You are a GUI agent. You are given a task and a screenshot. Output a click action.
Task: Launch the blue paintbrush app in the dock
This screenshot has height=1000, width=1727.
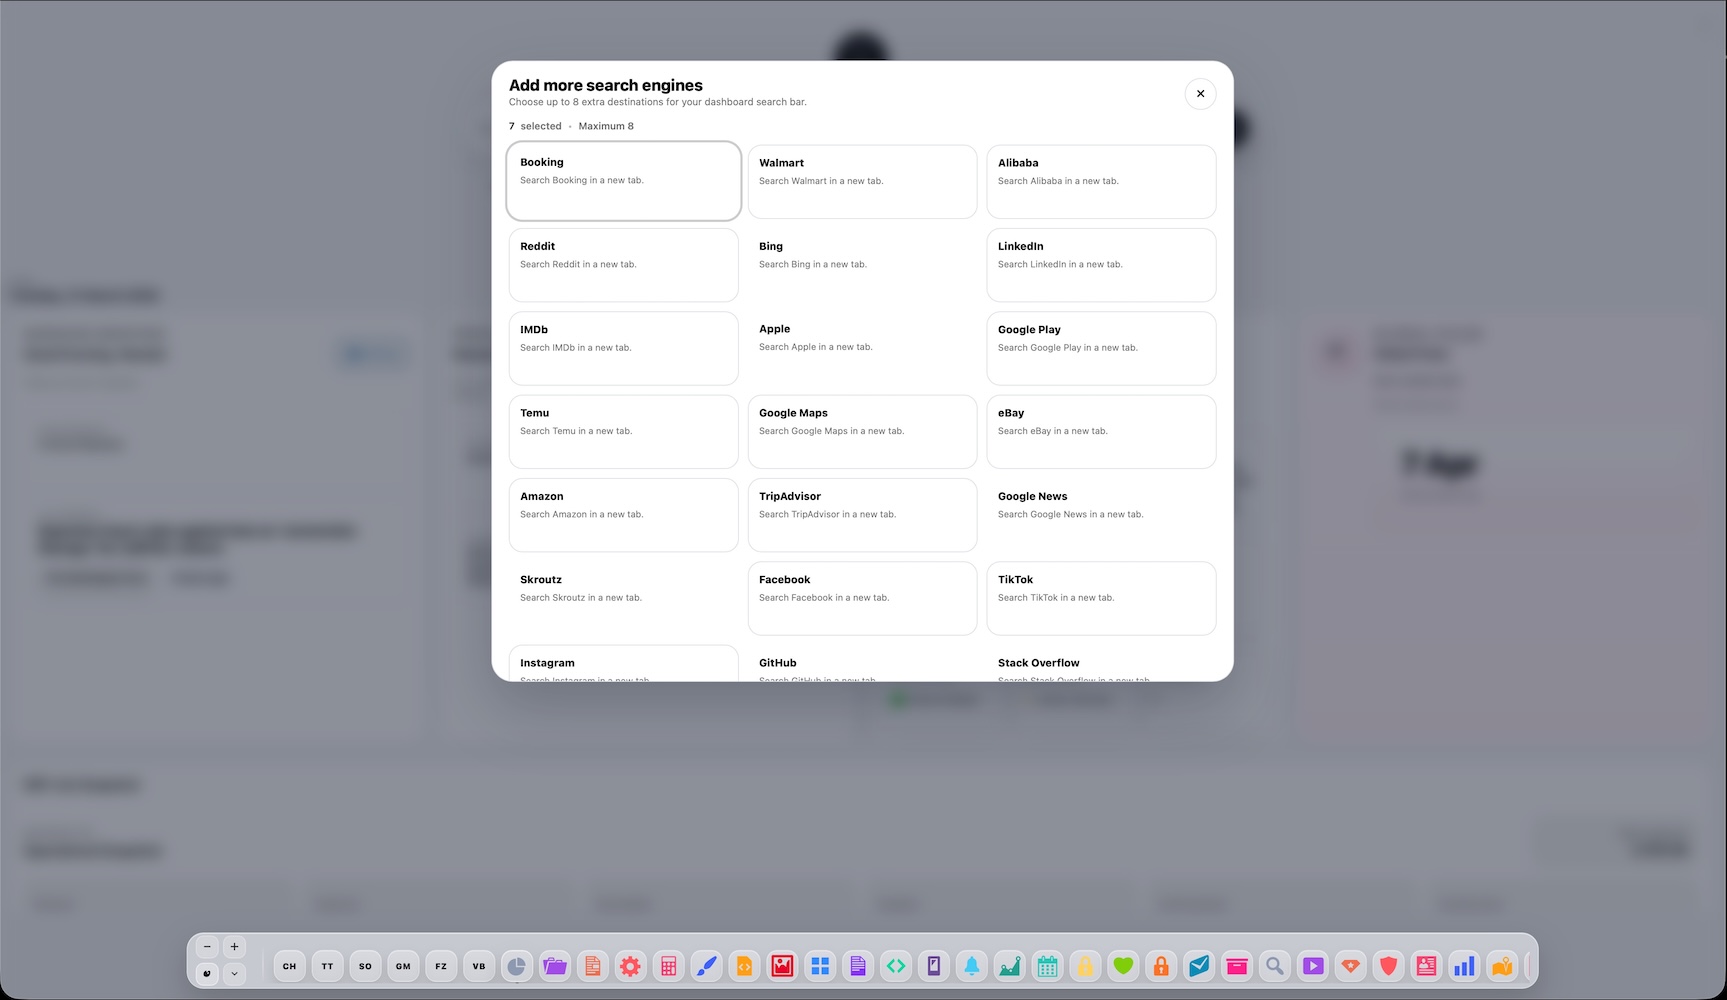point(706,966)
